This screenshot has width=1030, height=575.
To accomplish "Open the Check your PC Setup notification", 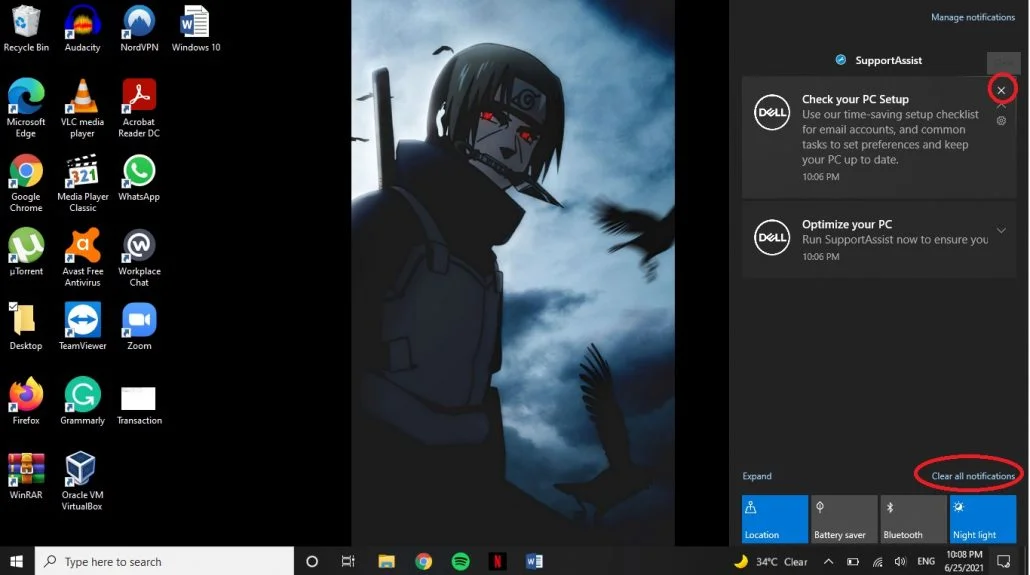I will (x=879, y=137).
